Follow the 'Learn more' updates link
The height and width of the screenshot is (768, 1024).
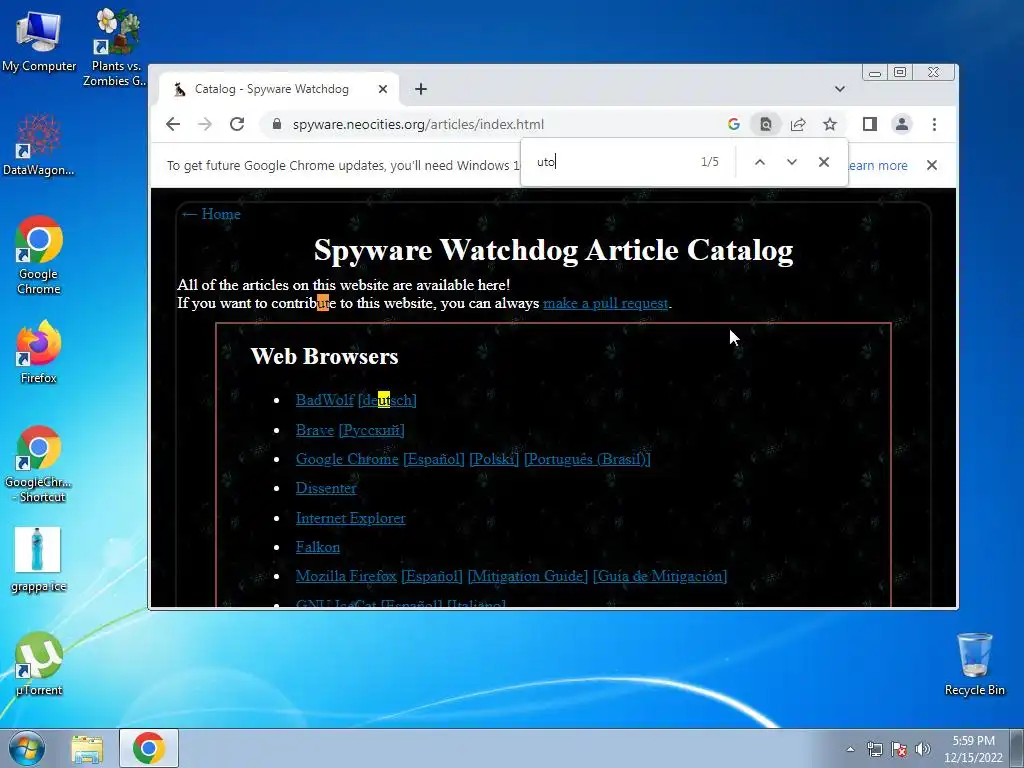point(878,166)
